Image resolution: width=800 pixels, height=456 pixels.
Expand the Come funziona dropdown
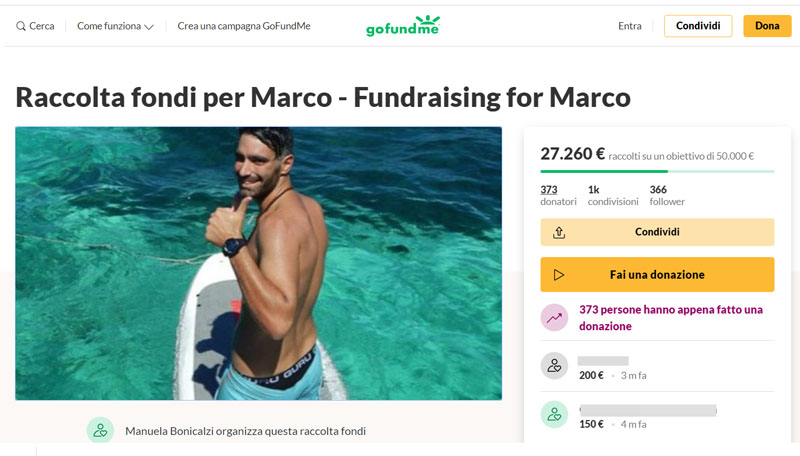coord(115,26)
